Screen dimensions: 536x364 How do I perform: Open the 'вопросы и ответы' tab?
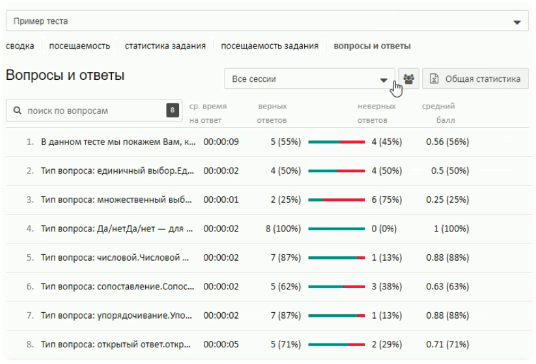[372, 46]
